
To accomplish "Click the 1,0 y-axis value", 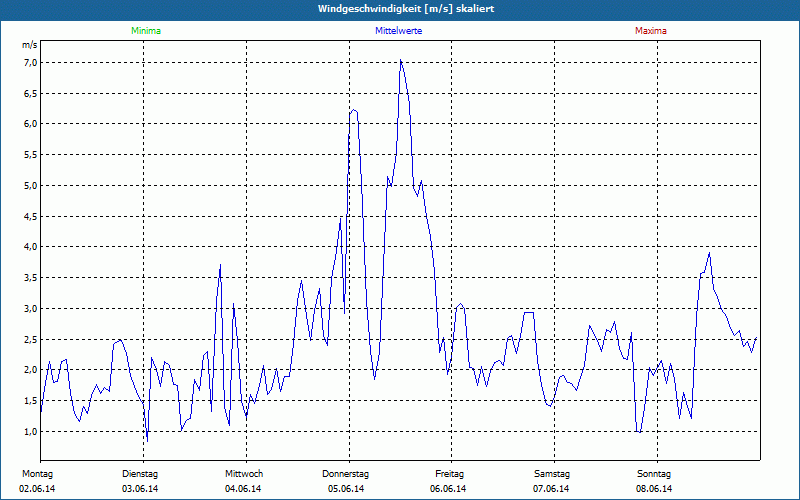I will pos(30,432).
